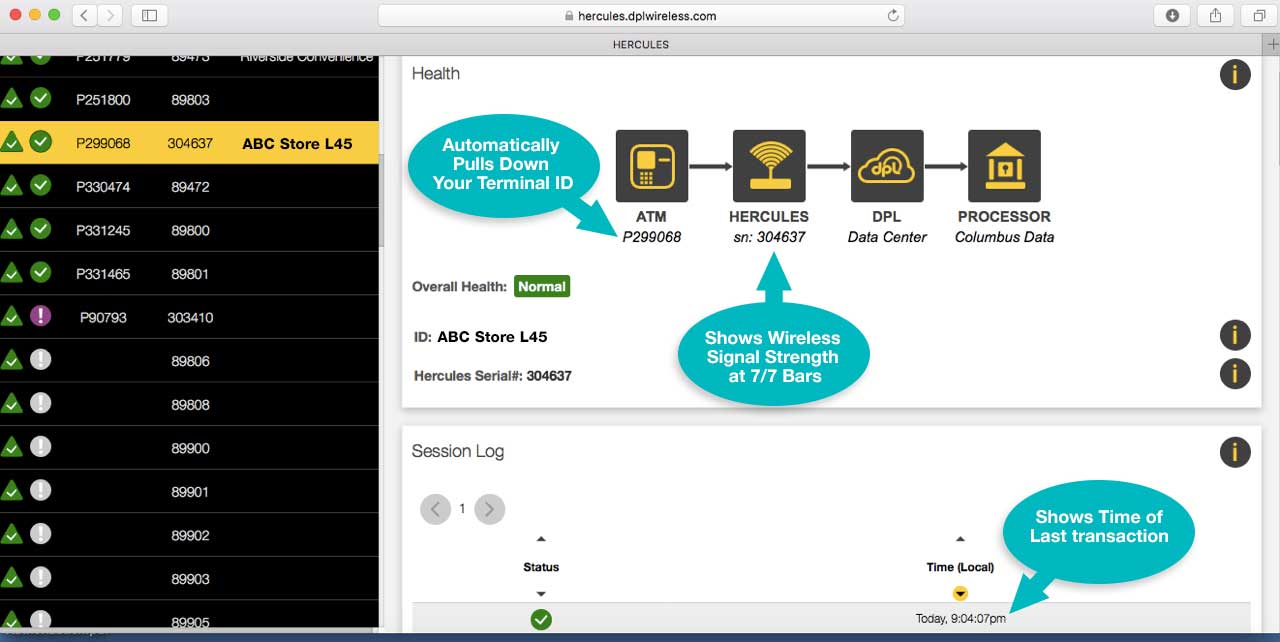Open info icon beside Session Log heading

pyautogui.click(x=1235, y=451)
